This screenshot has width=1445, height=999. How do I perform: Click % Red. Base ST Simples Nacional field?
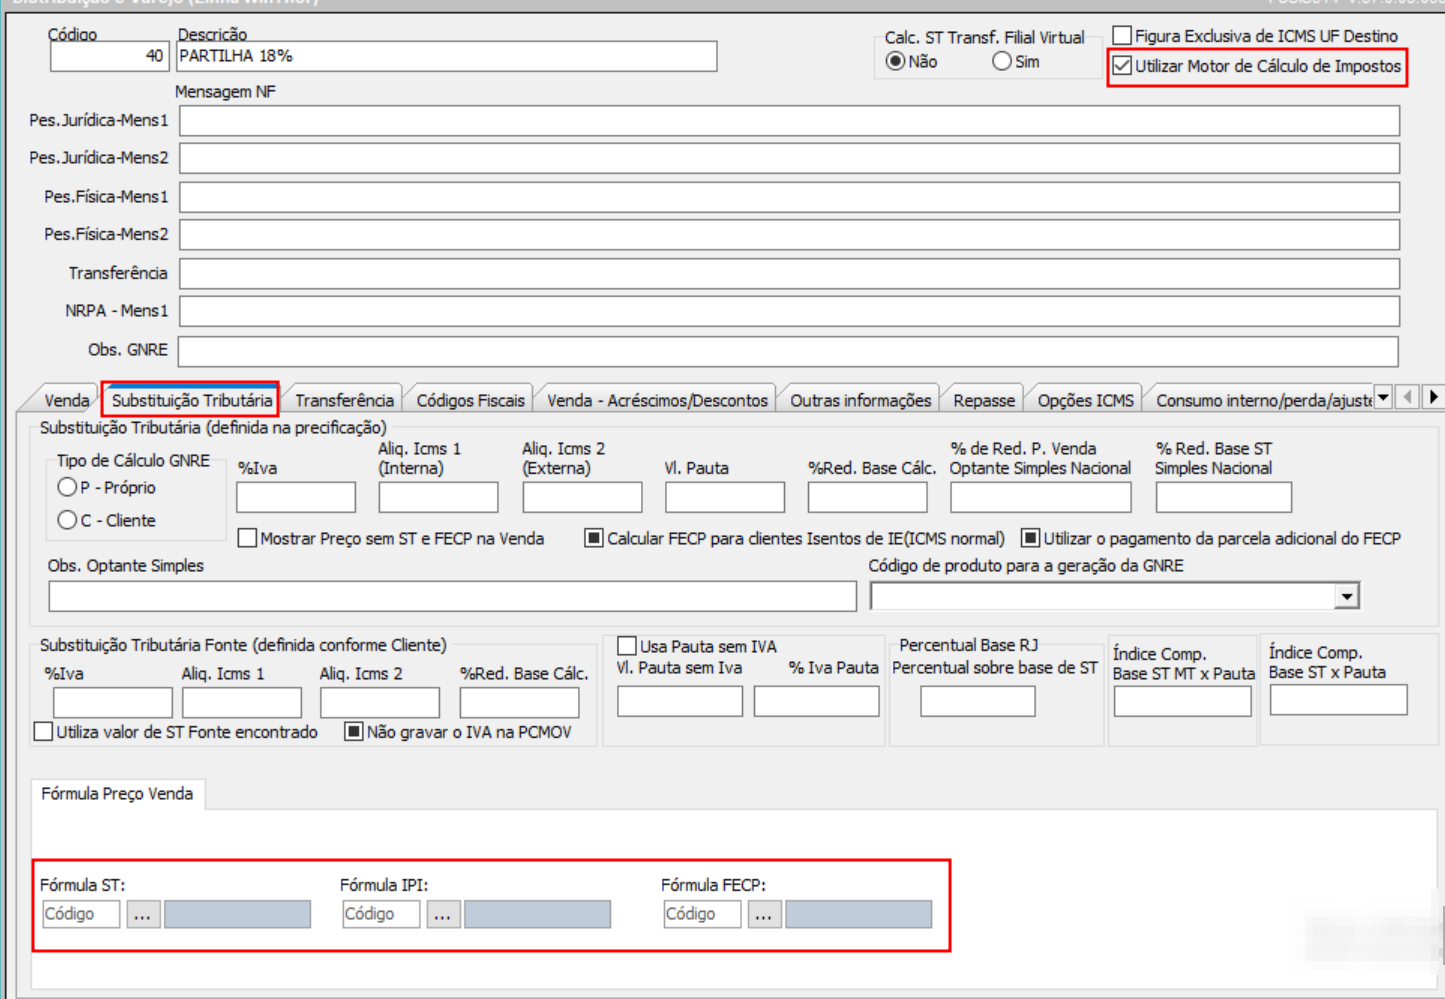[1224, 497]
